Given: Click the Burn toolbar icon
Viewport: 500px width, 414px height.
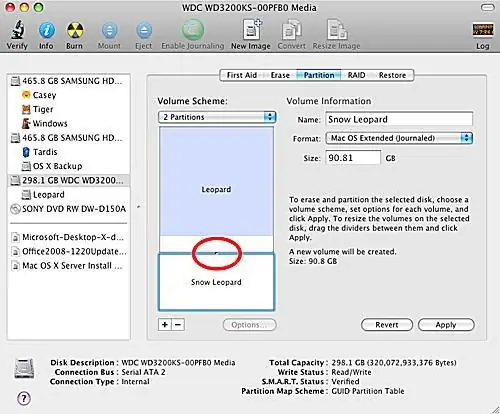Looking at the screenshot, I should pos(75,30).
